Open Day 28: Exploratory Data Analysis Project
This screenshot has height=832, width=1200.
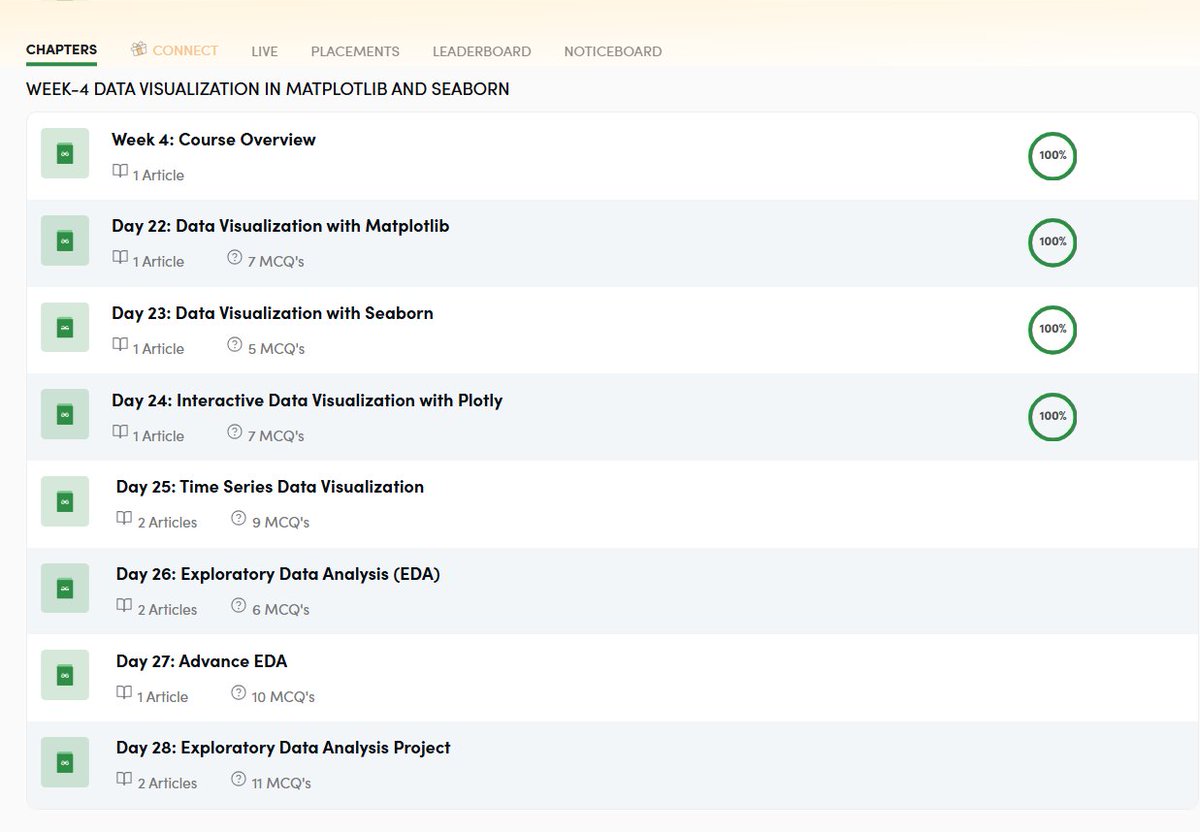tap(283, 749)
